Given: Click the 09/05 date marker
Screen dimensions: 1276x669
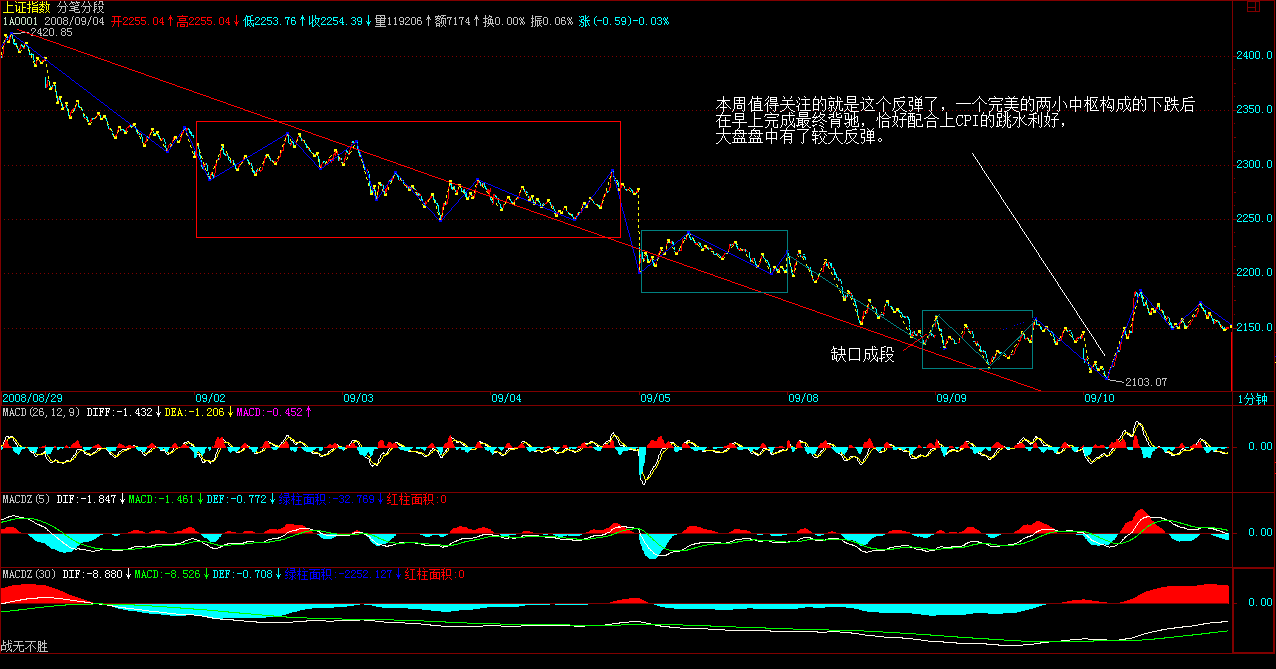Looking at the screenshot, I should [655, 398].
